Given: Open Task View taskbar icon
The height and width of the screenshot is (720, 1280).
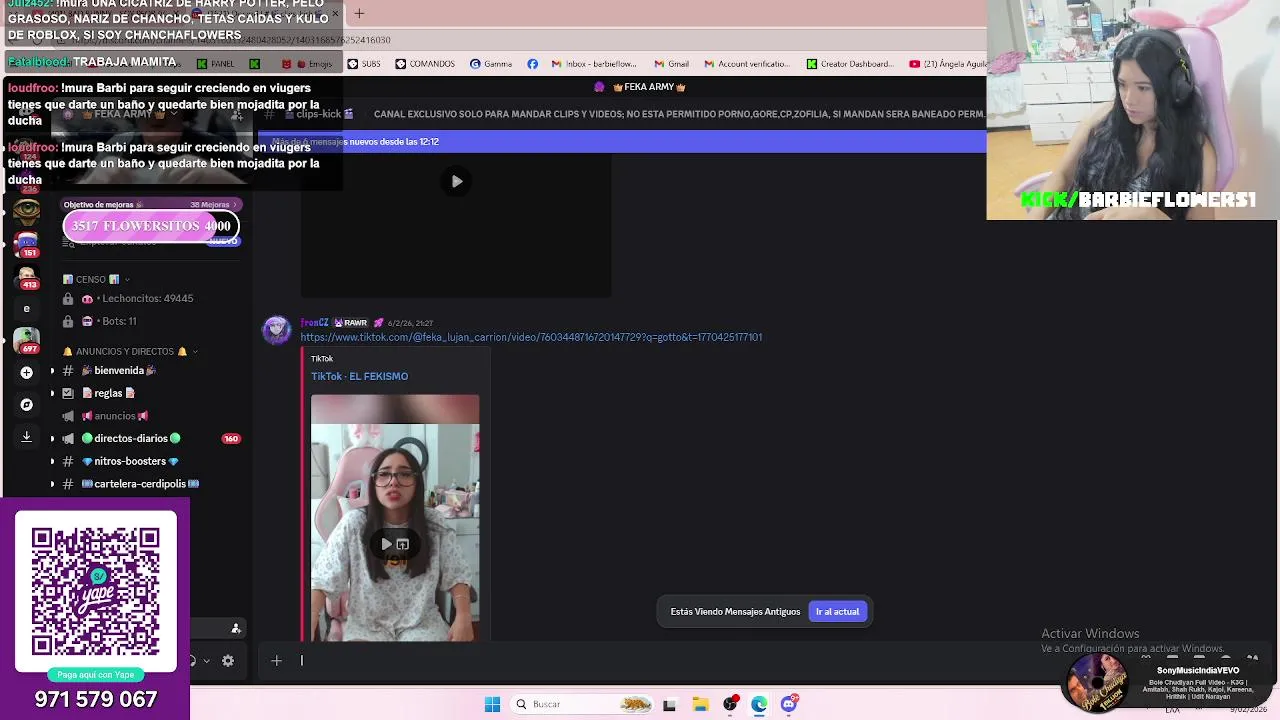Looking at the screenshot, I should click(x=669, y=704).
